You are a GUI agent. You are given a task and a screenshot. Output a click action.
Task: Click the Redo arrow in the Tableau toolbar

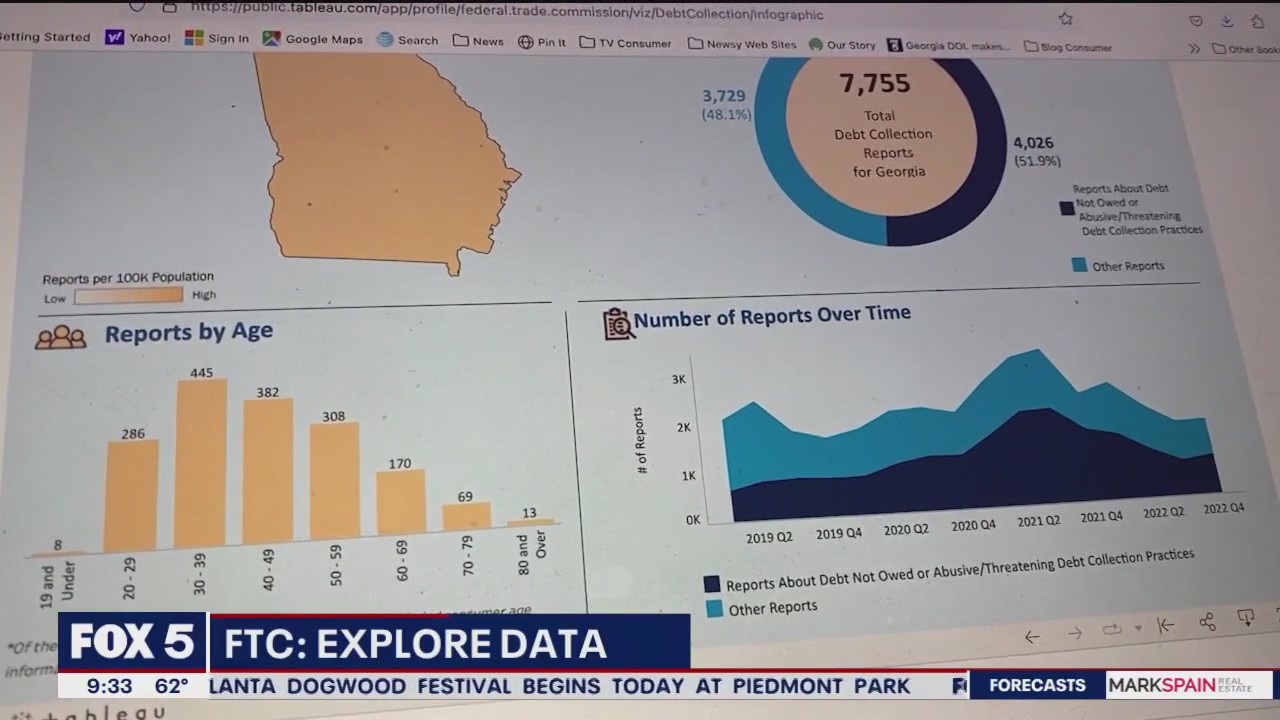[x=1075, y=634]
